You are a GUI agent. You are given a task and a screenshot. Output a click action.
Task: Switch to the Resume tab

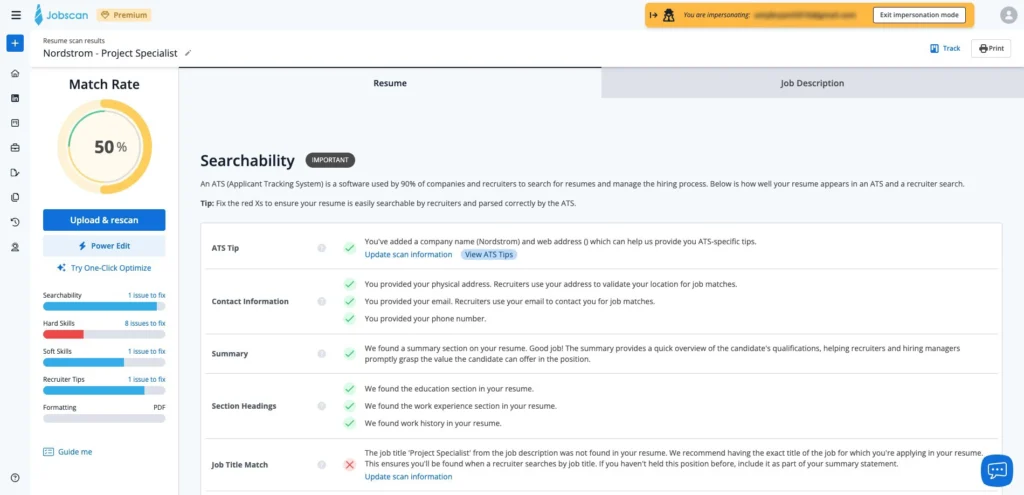[390, 83]
